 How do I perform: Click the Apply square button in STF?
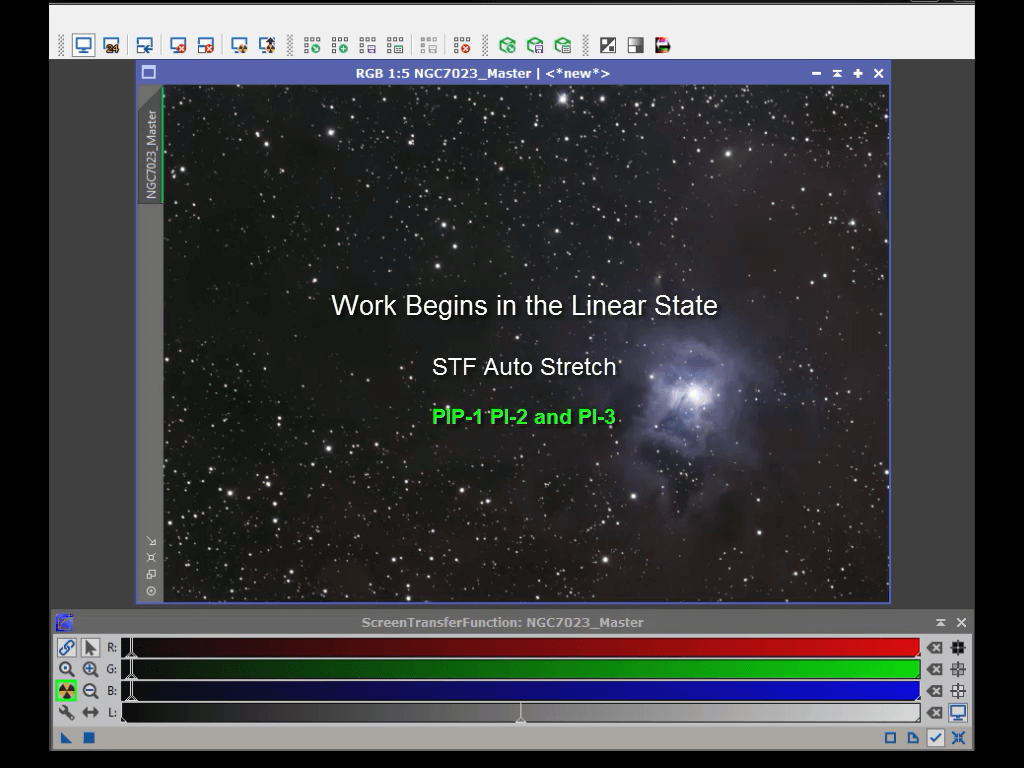(89, 738)
